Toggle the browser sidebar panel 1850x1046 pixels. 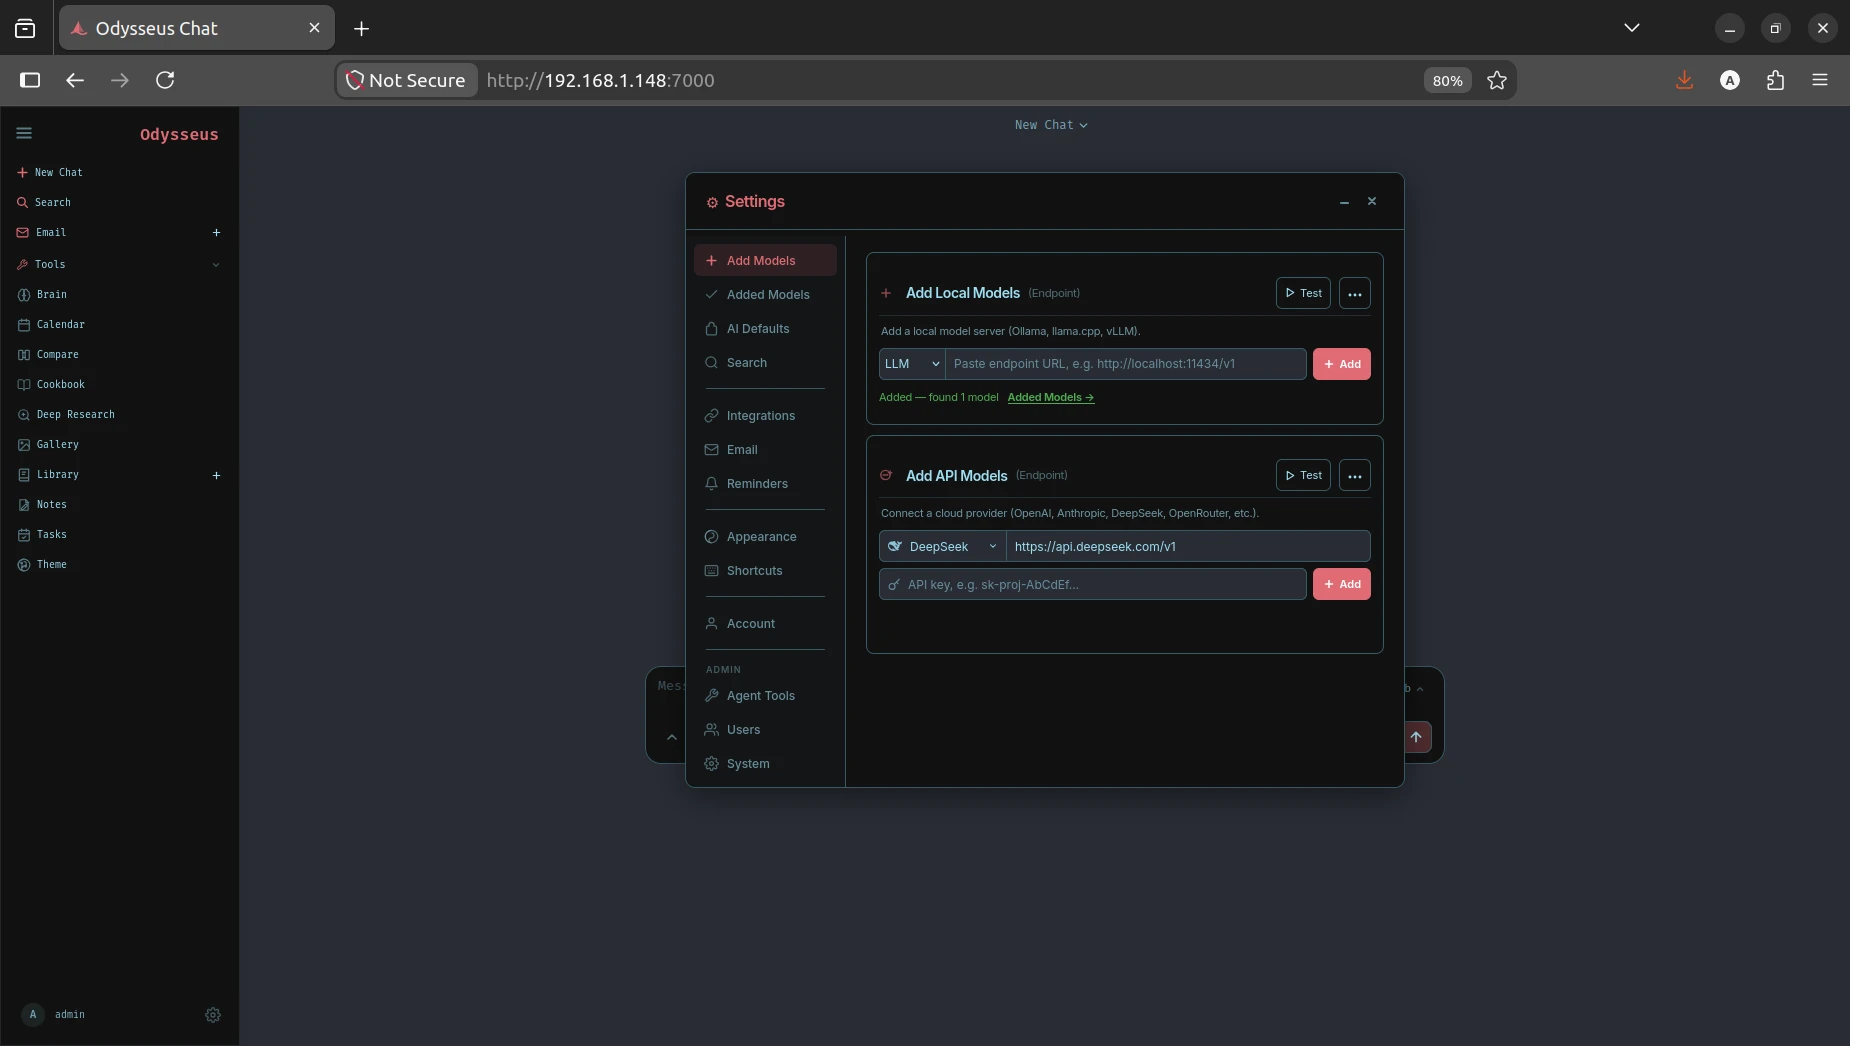tap(30, 80)
